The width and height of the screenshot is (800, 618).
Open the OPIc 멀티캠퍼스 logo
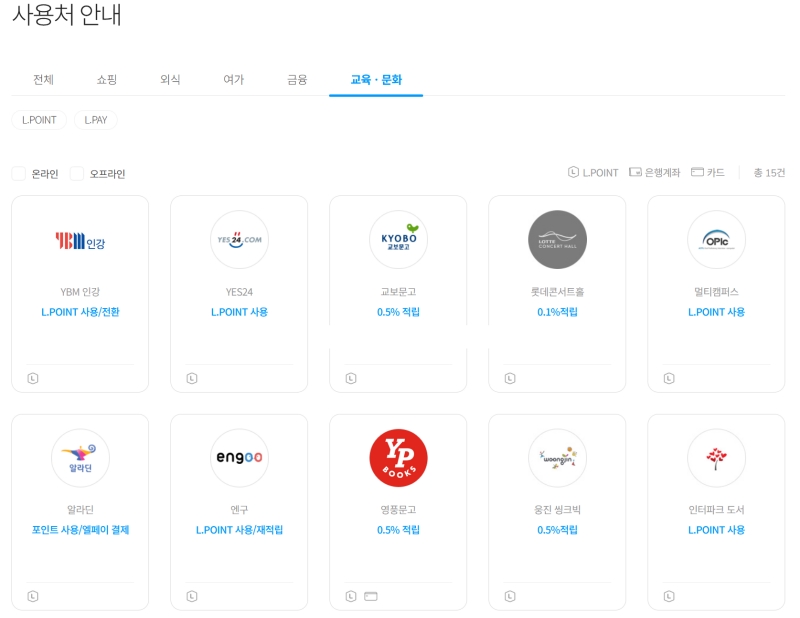[x=716, y=239]
